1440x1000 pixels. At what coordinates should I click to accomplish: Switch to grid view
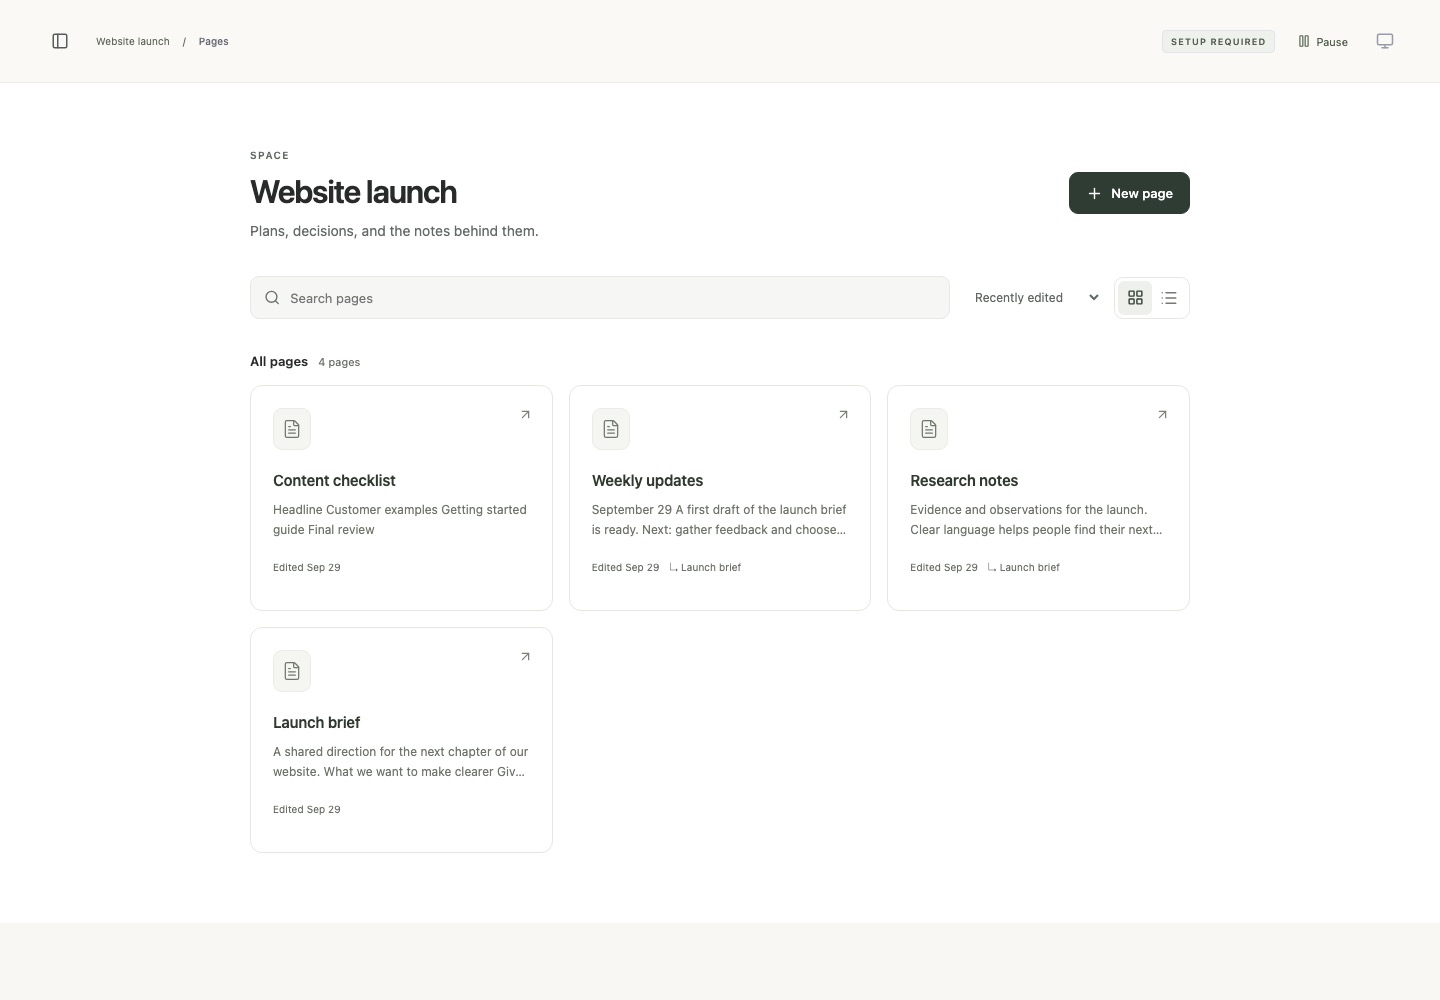coord(1135,298)
